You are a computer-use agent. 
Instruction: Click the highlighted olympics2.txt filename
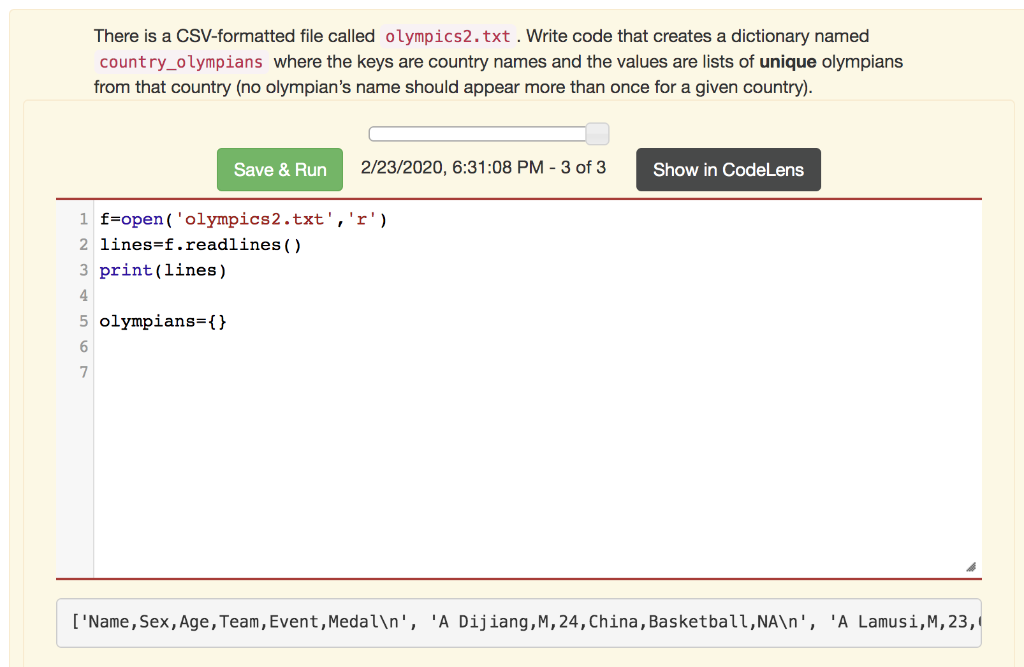[447, 36]
